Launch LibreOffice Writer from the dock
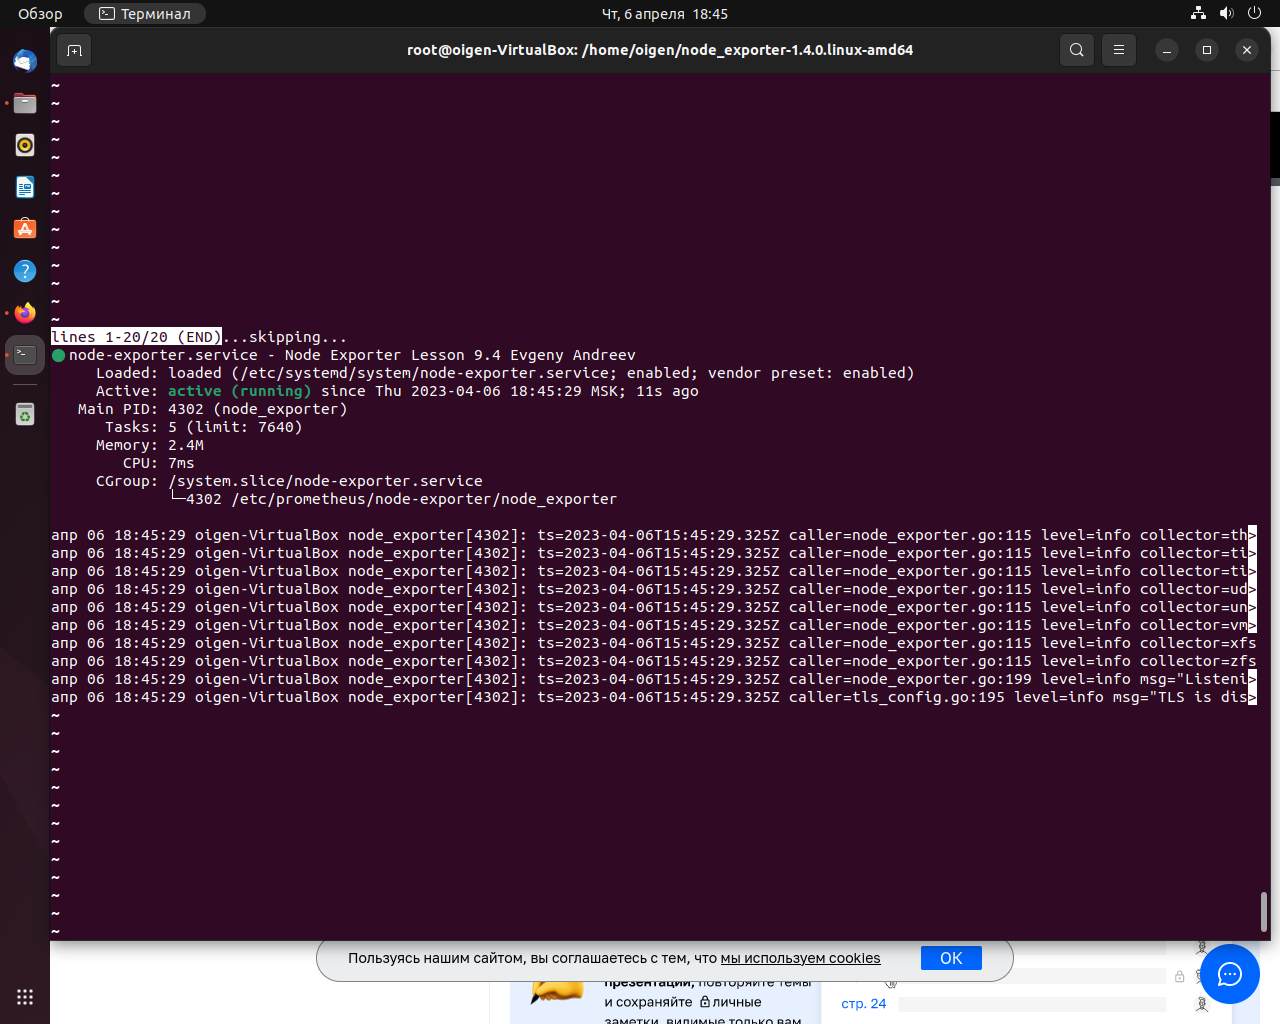The image size is (1280, 1024). (24, 187)
